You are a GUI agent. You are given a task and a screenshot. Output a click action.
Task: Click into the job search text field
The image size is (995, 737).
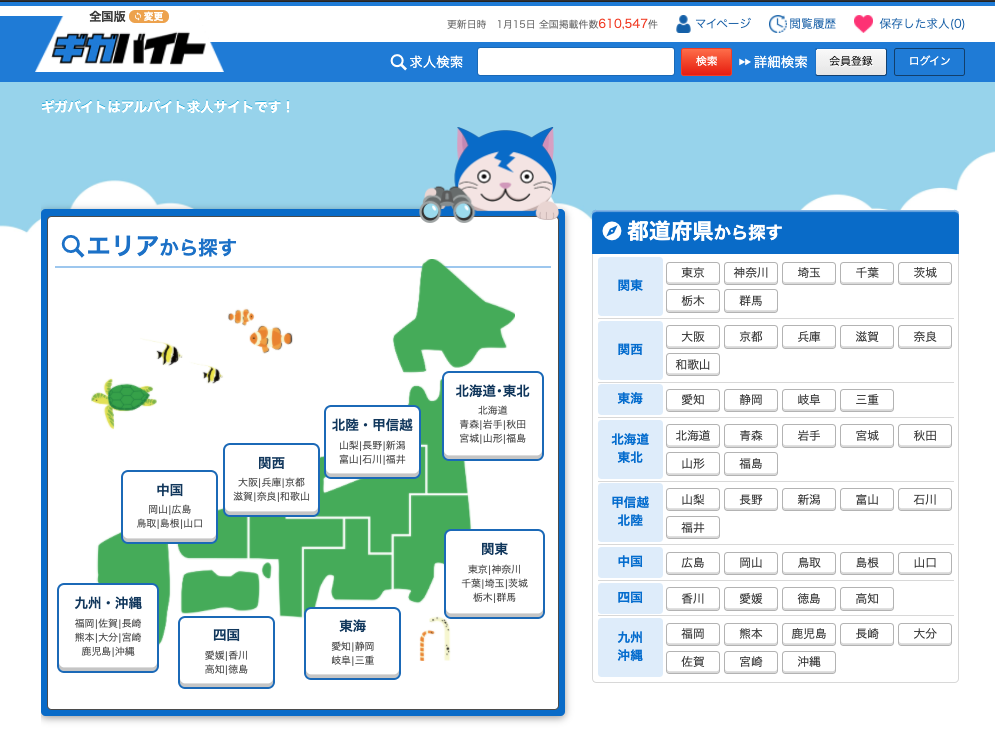click(x=575, y=62)
